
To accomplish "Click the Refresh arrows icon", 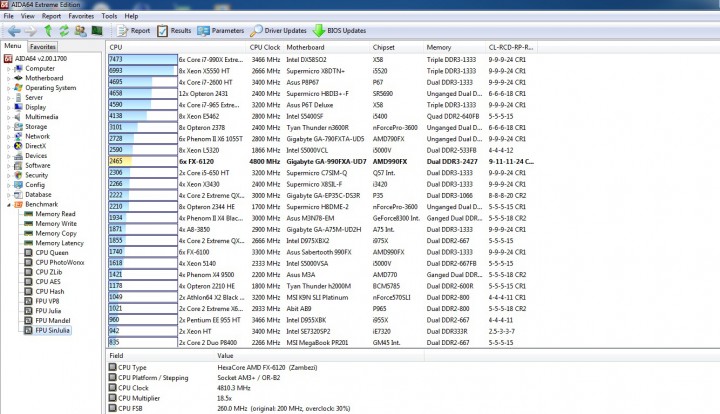I will pyautogui.click(x=64, y=31).
